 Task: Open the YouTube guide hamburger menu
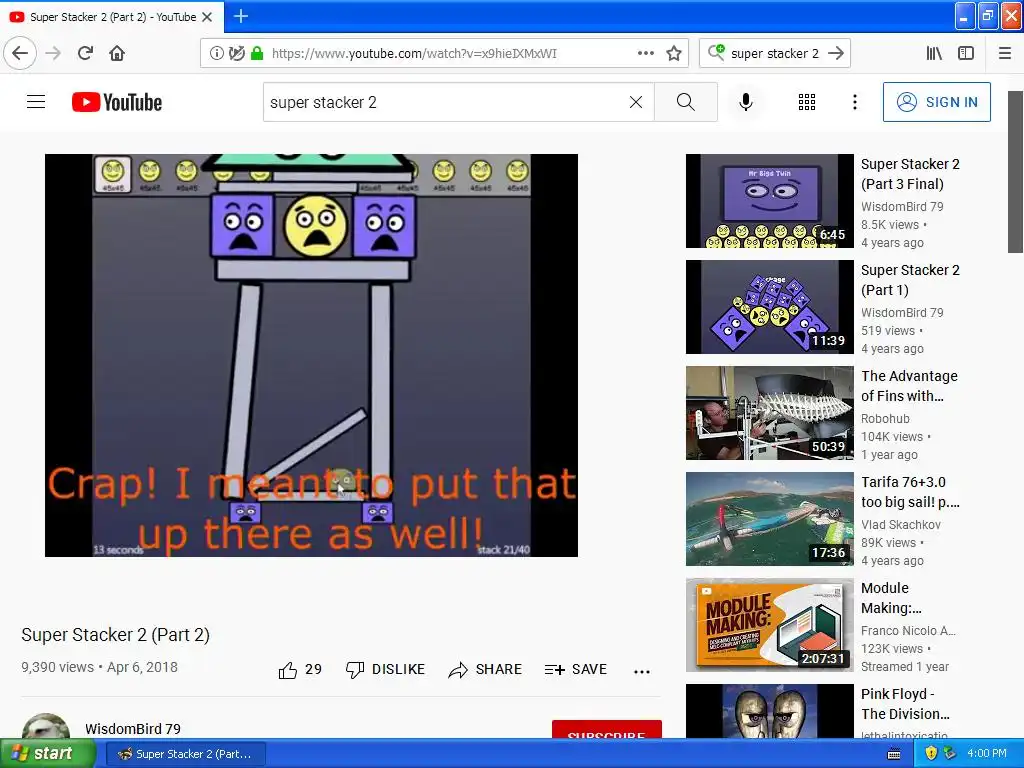click(36, 102)
